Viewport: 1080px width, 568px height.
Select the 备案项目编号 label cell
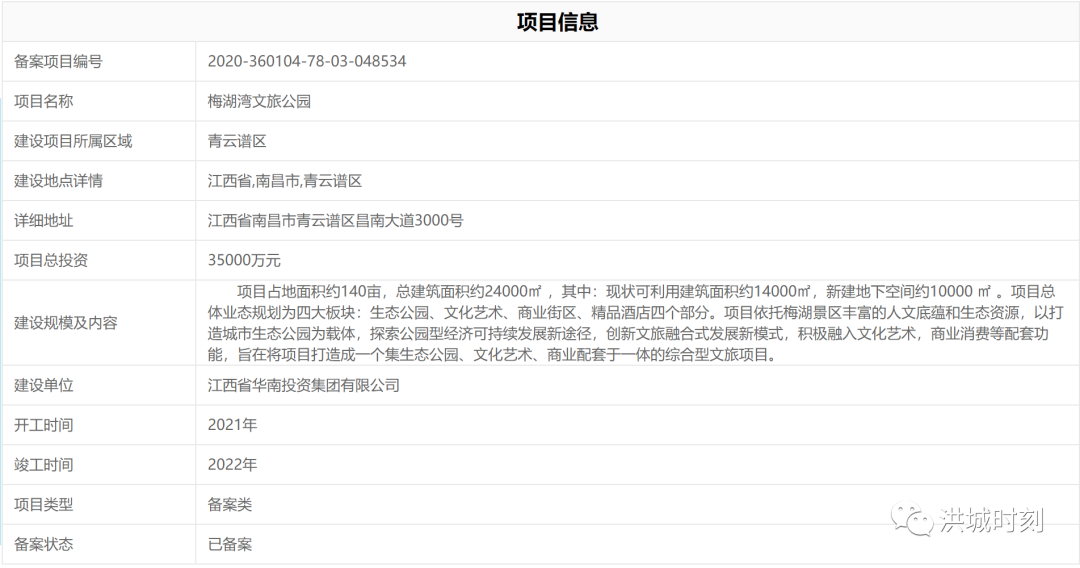[x=59, y=61]
